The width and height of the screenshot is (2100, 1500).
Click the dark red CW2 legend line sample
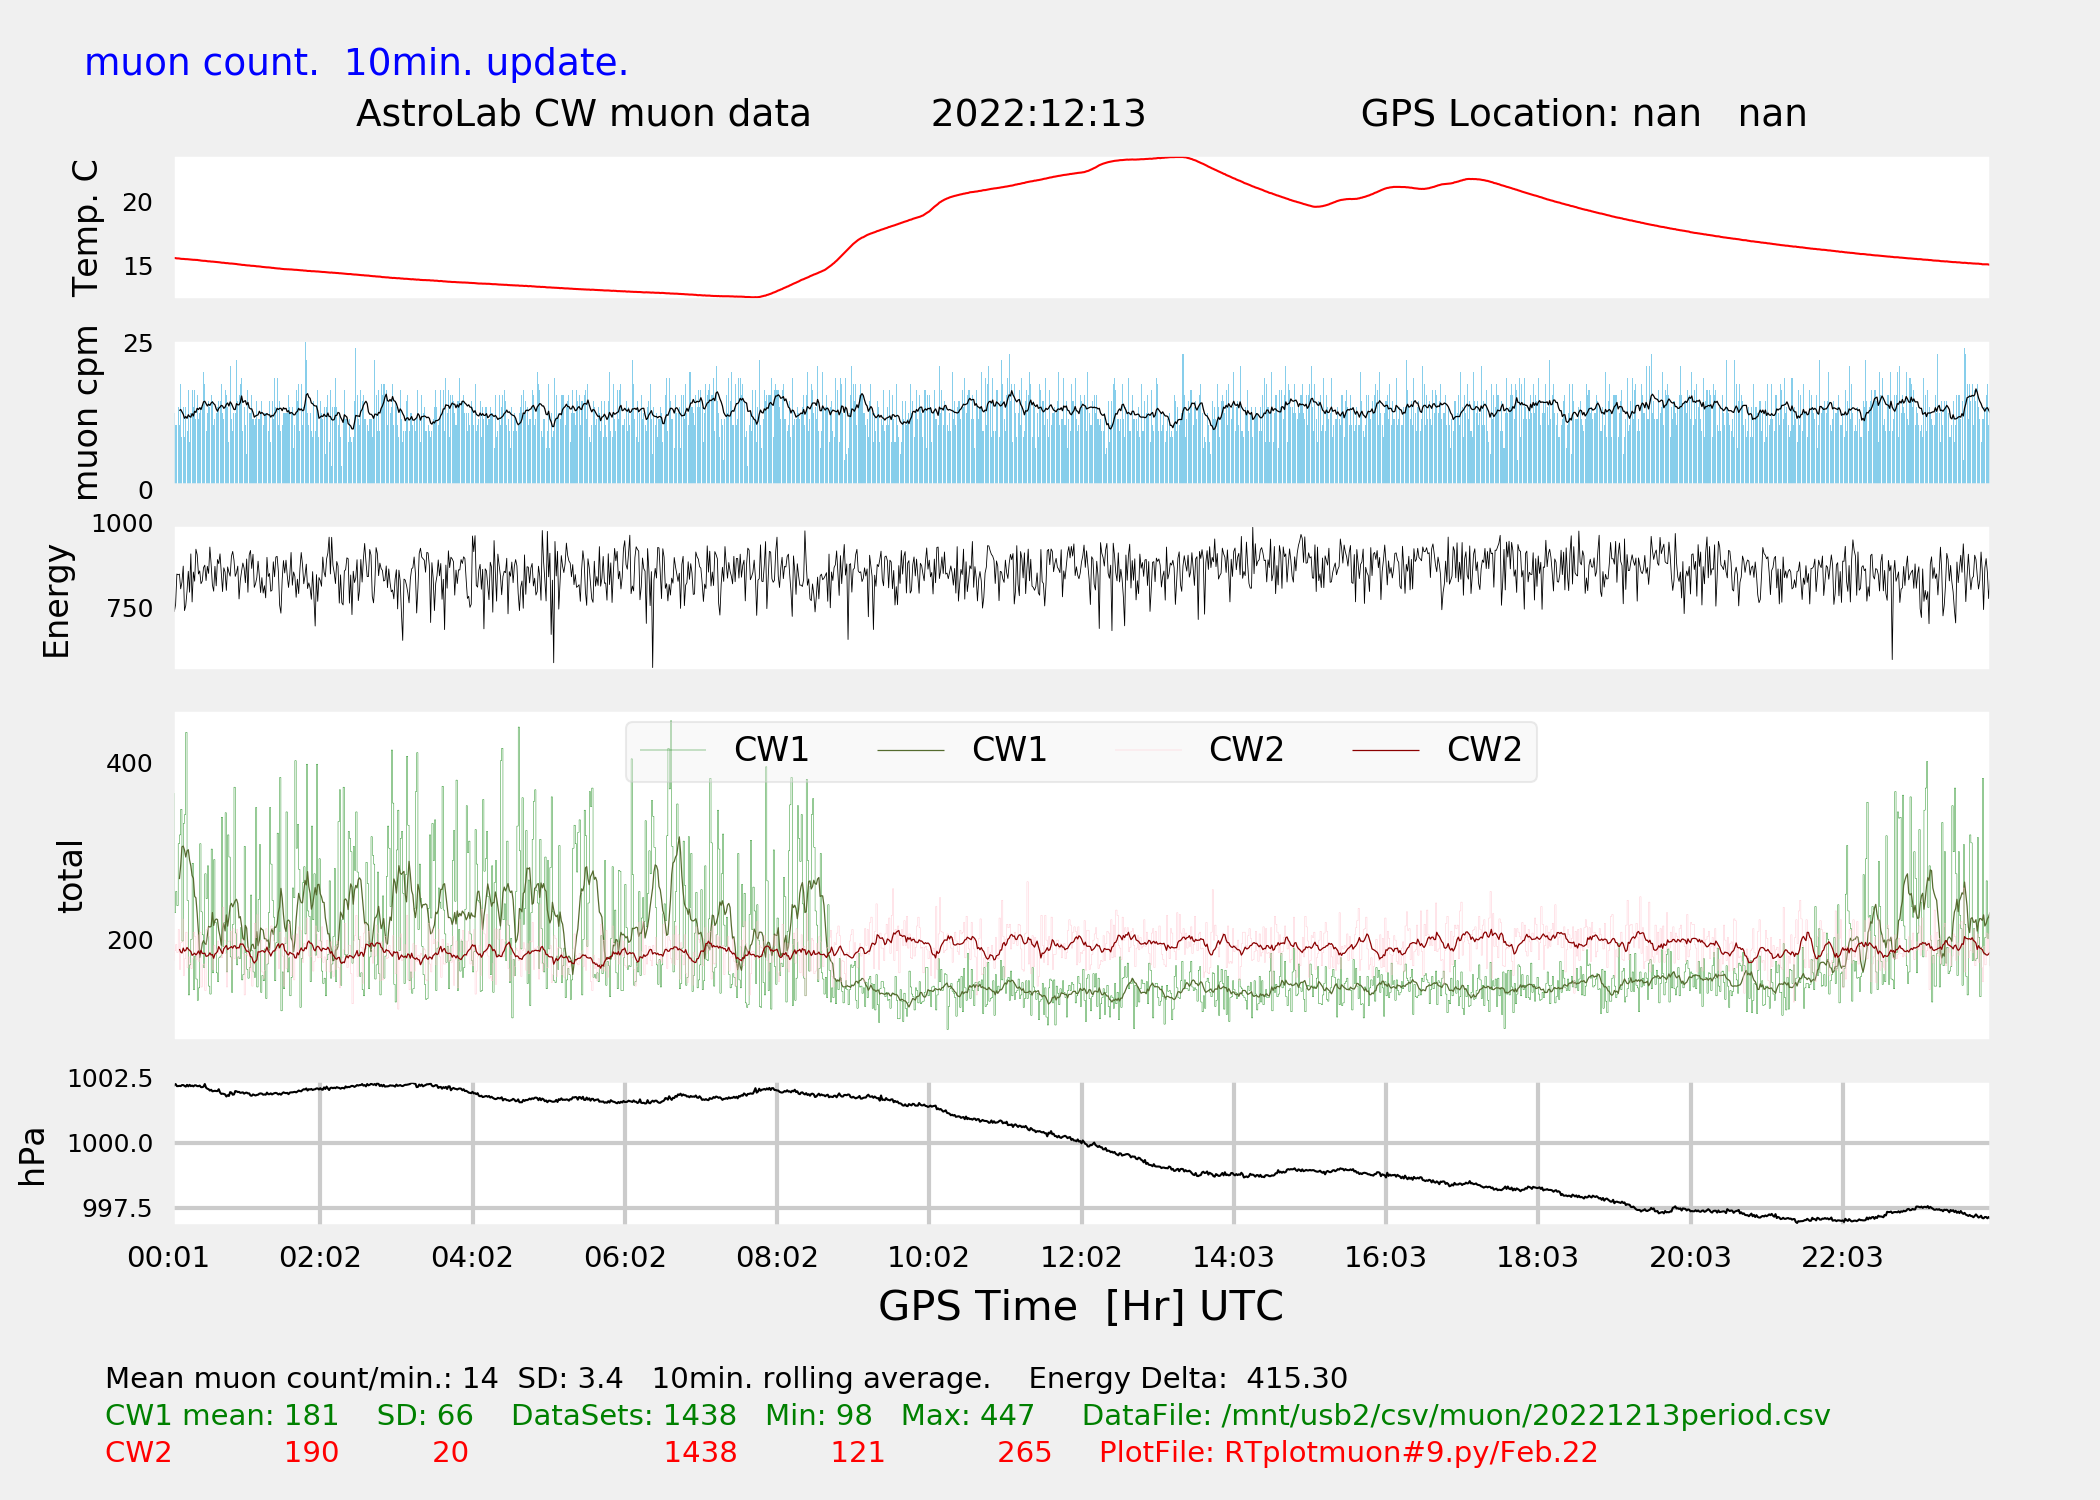(1385, 750)
